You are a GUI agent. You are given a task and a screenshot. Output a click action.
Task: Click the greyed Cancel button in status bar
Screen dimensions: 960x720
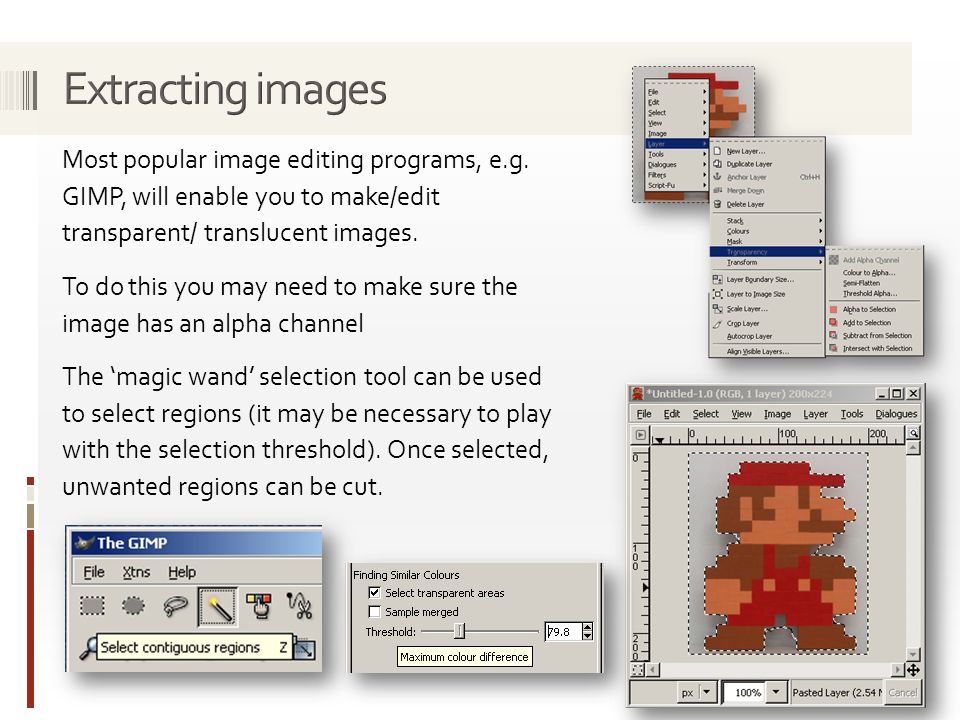[x=902, y=692]
